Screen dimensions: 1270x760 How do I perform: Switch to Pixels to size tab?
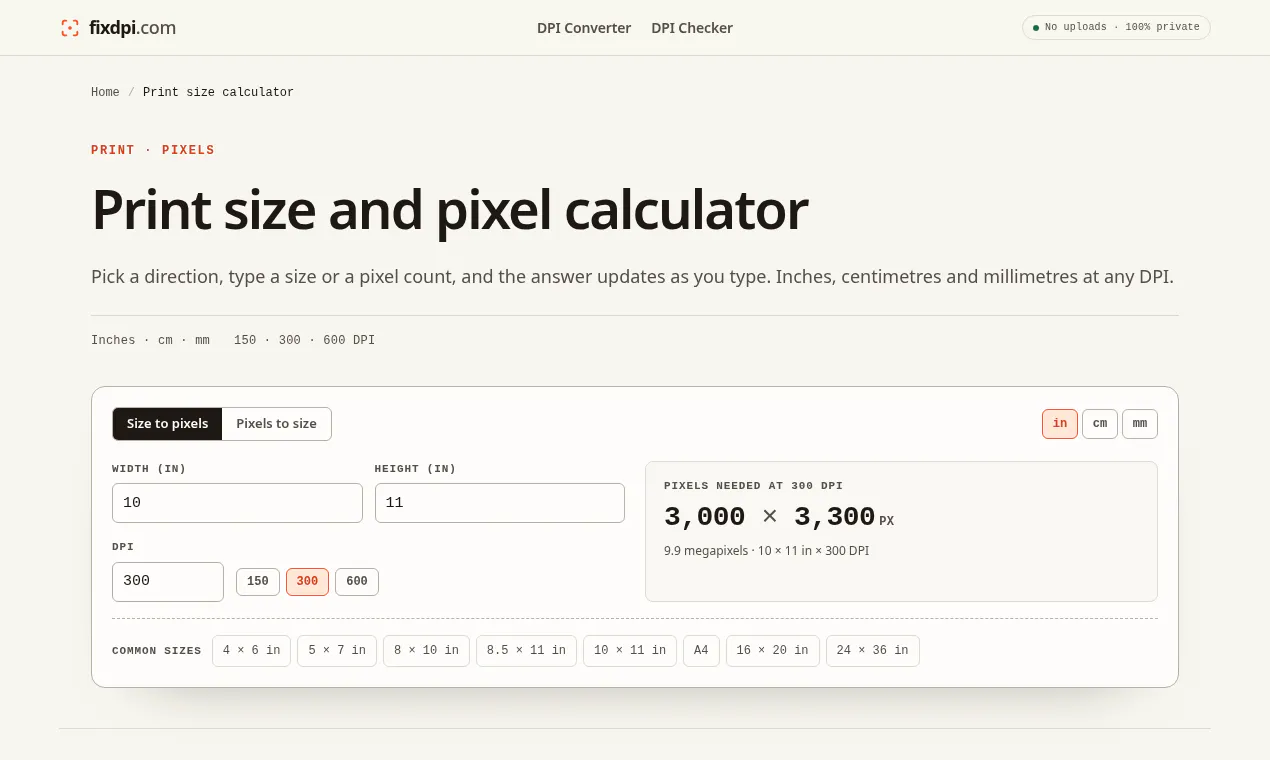coord(276,424)
